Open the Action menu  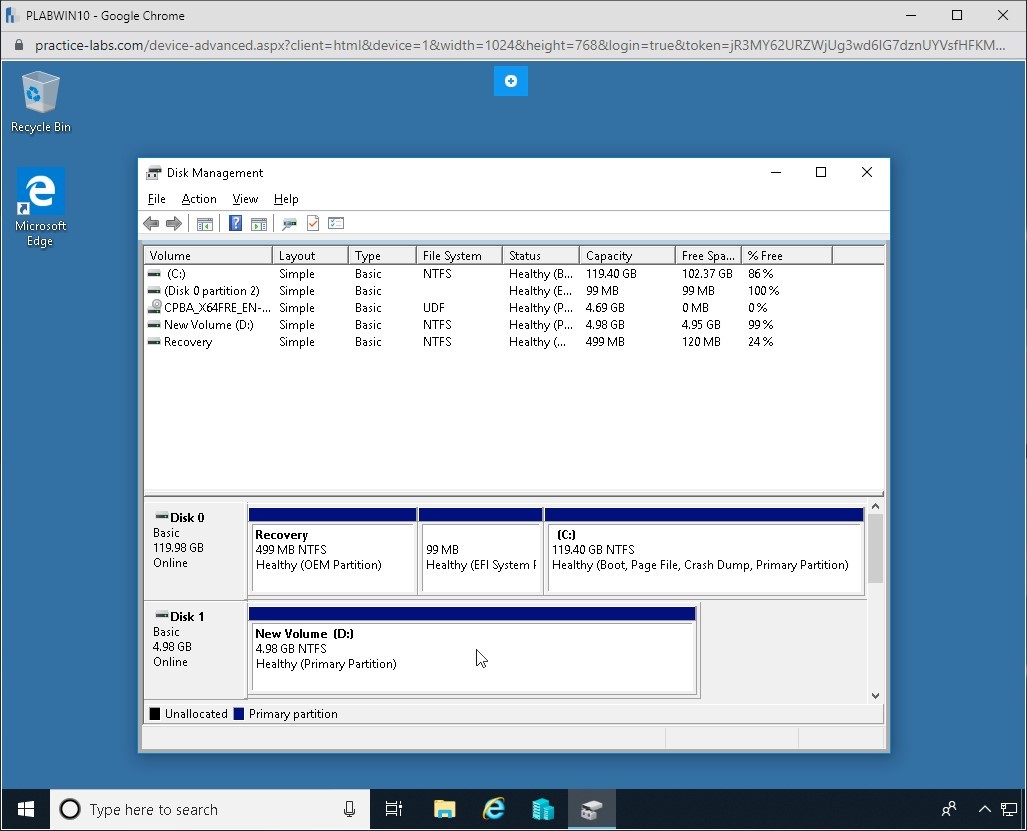pos(199,199)
